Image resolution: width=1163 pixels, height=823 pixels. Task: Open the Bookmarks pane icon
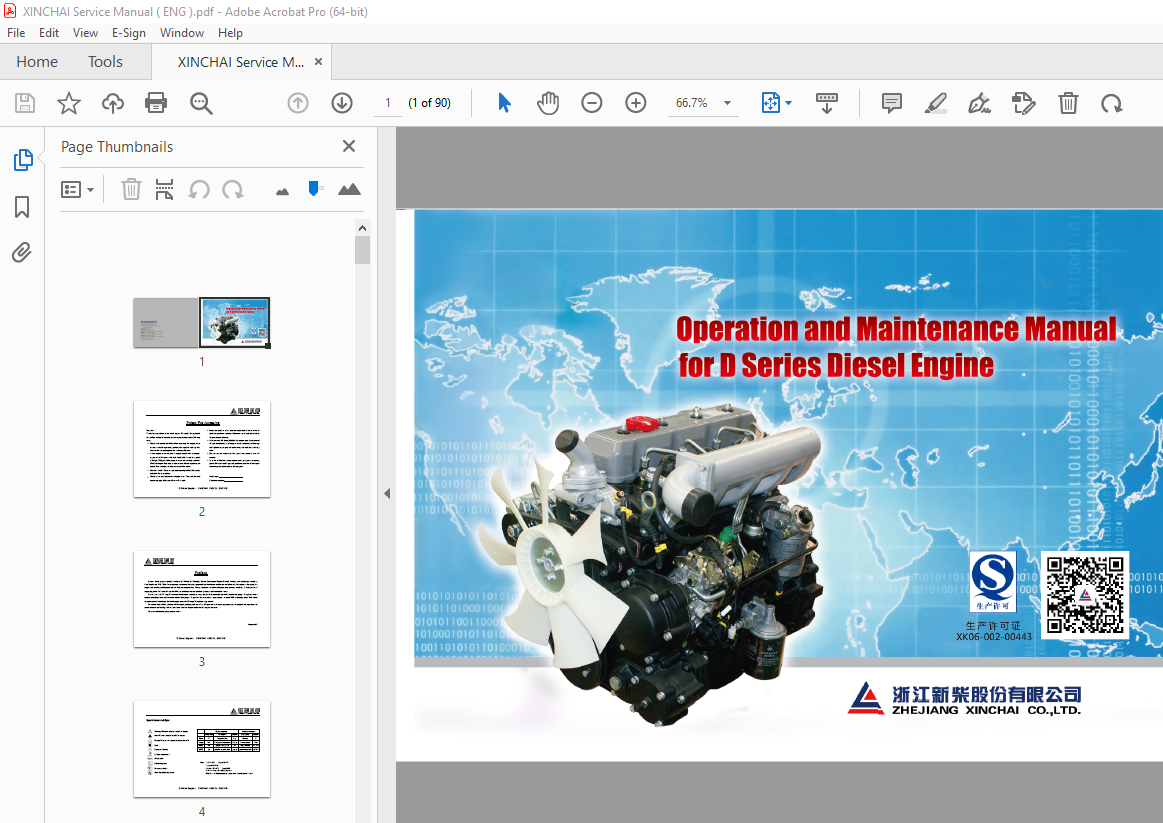pos(22,207)
